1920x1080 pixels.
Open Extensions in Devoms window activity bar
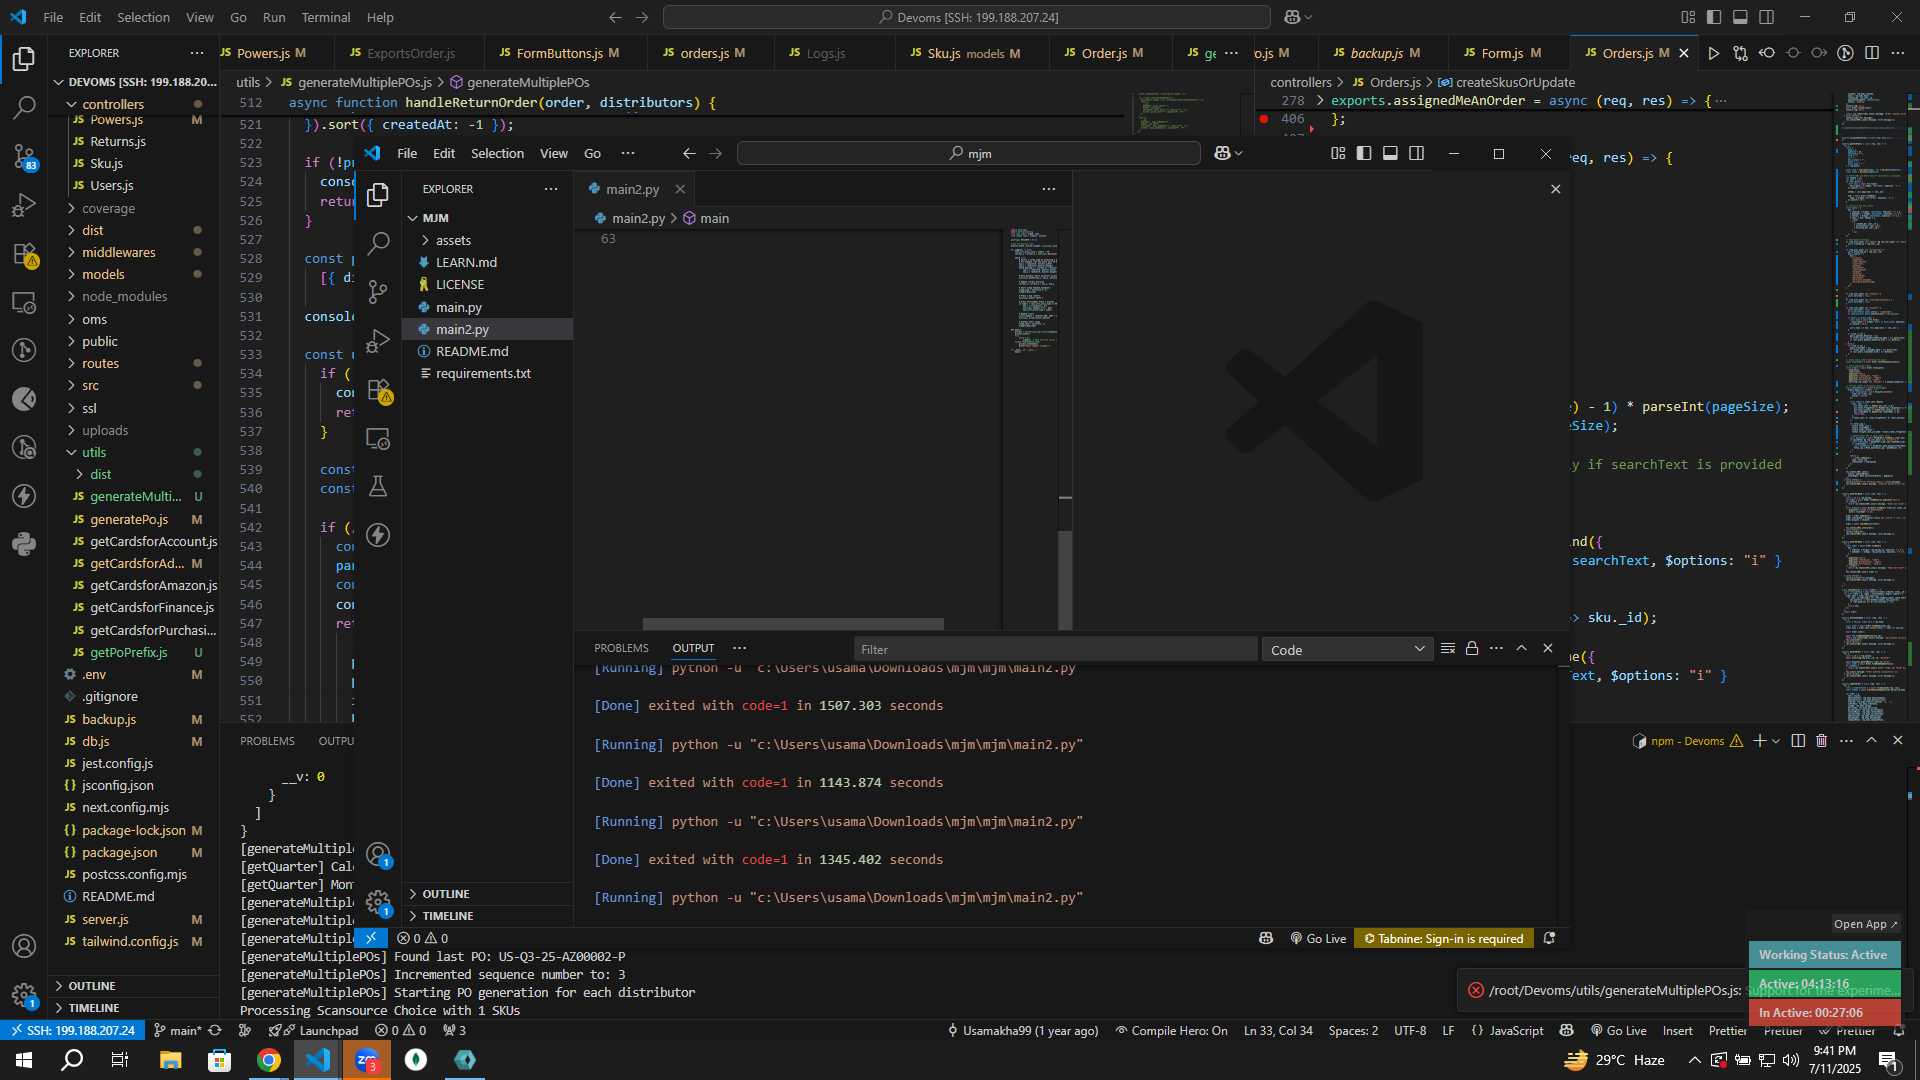[x=24, y=254]
